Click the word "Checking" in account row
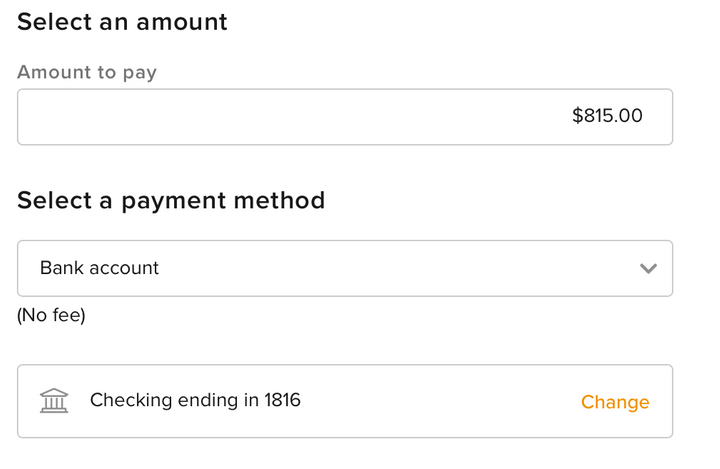 [129, 400]
